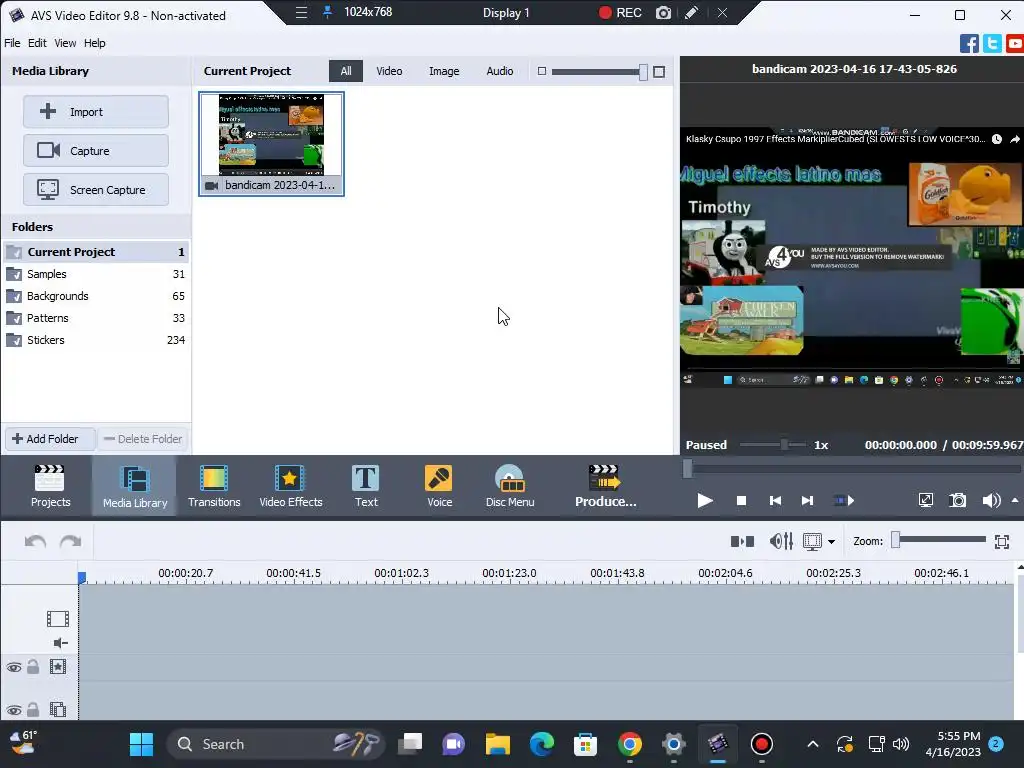
Task: Open the Edit menu
Action: [x=37, y=43]
